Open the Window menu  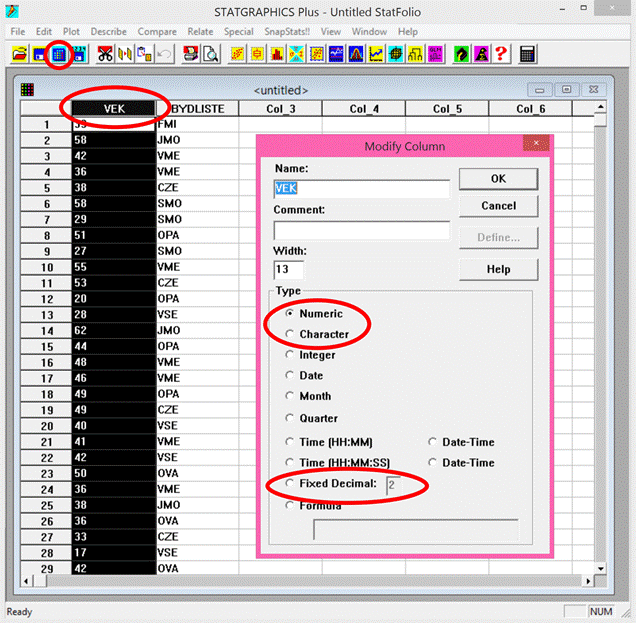pos(369,32)
